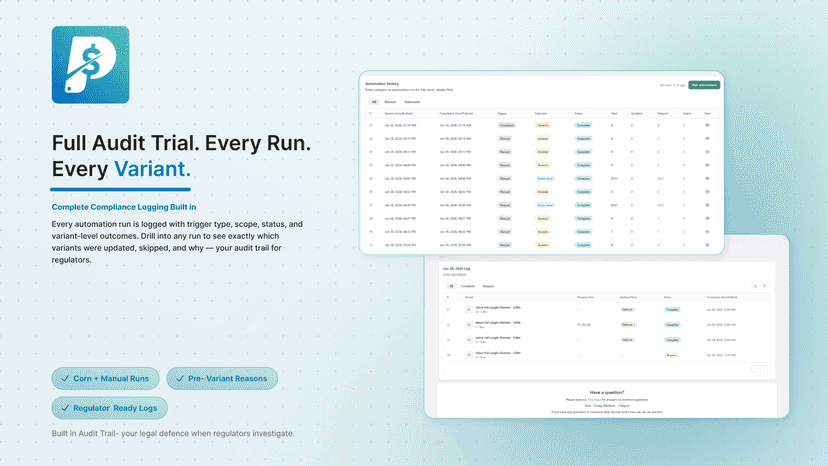Click the first variant's product thumbnail icon
This screenshot has height=466, width=828.
(x=468, y=310)
